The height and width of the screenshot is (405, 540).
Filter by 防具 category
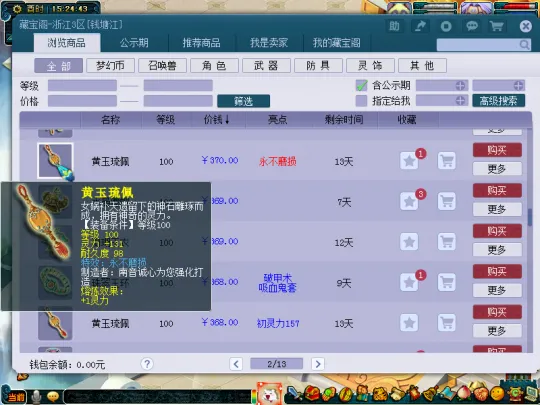coord(319,65)
